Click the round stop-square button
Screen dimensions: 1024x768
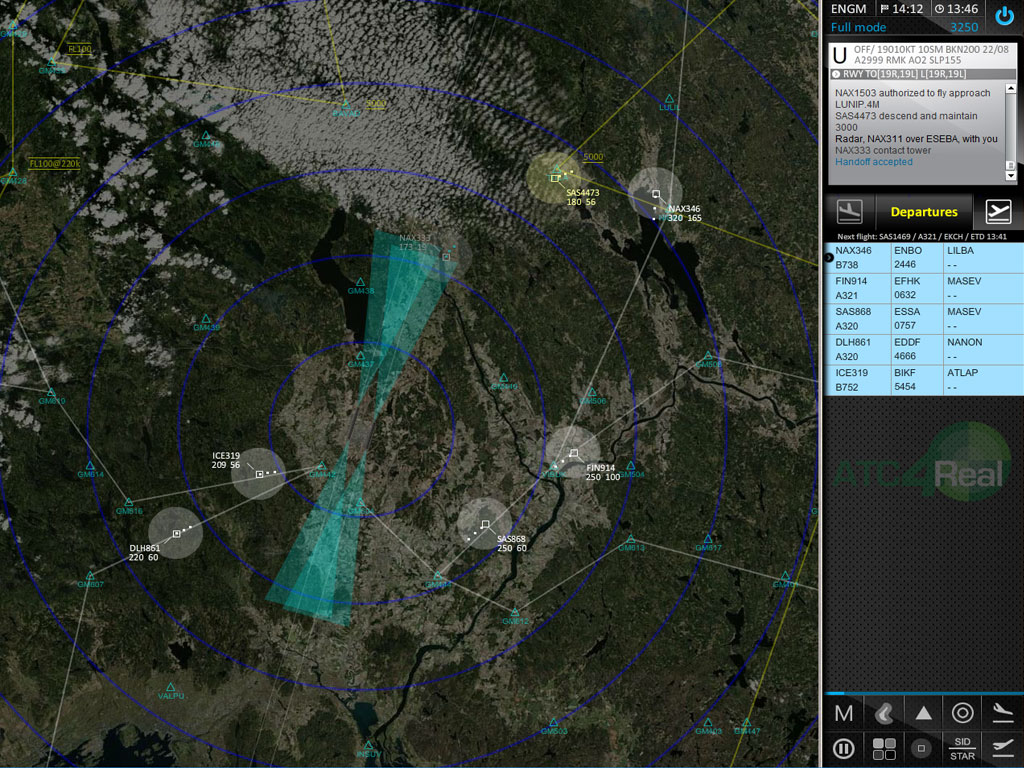[x=923, y=748]
